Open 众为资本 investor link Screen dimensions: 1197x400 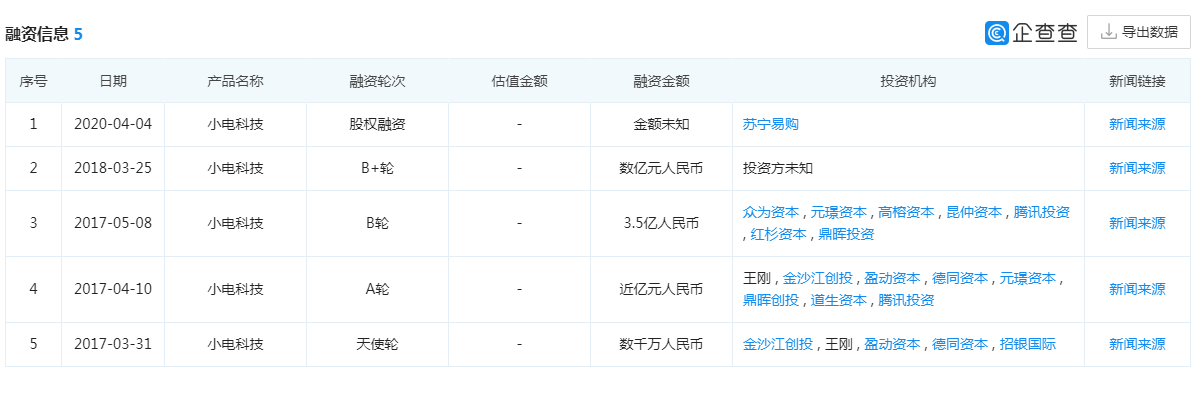point(770,212)
